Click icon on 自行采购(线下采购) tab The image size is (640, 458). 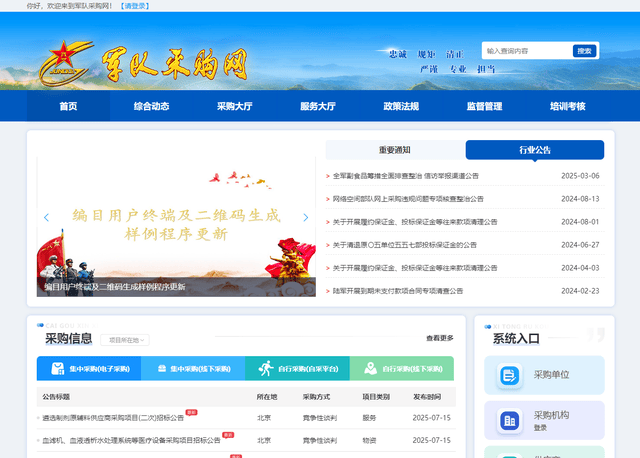tap(369, 369)
